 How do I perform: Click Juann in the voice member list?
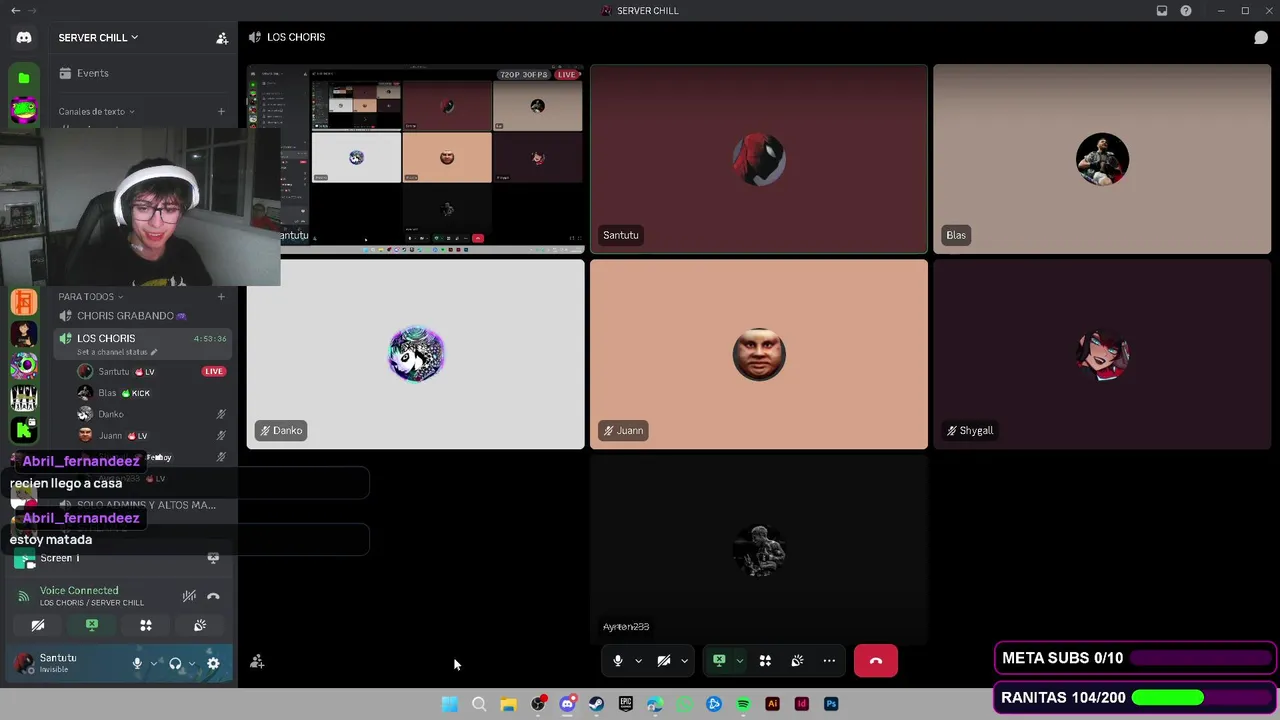click(x=110, y=436)
